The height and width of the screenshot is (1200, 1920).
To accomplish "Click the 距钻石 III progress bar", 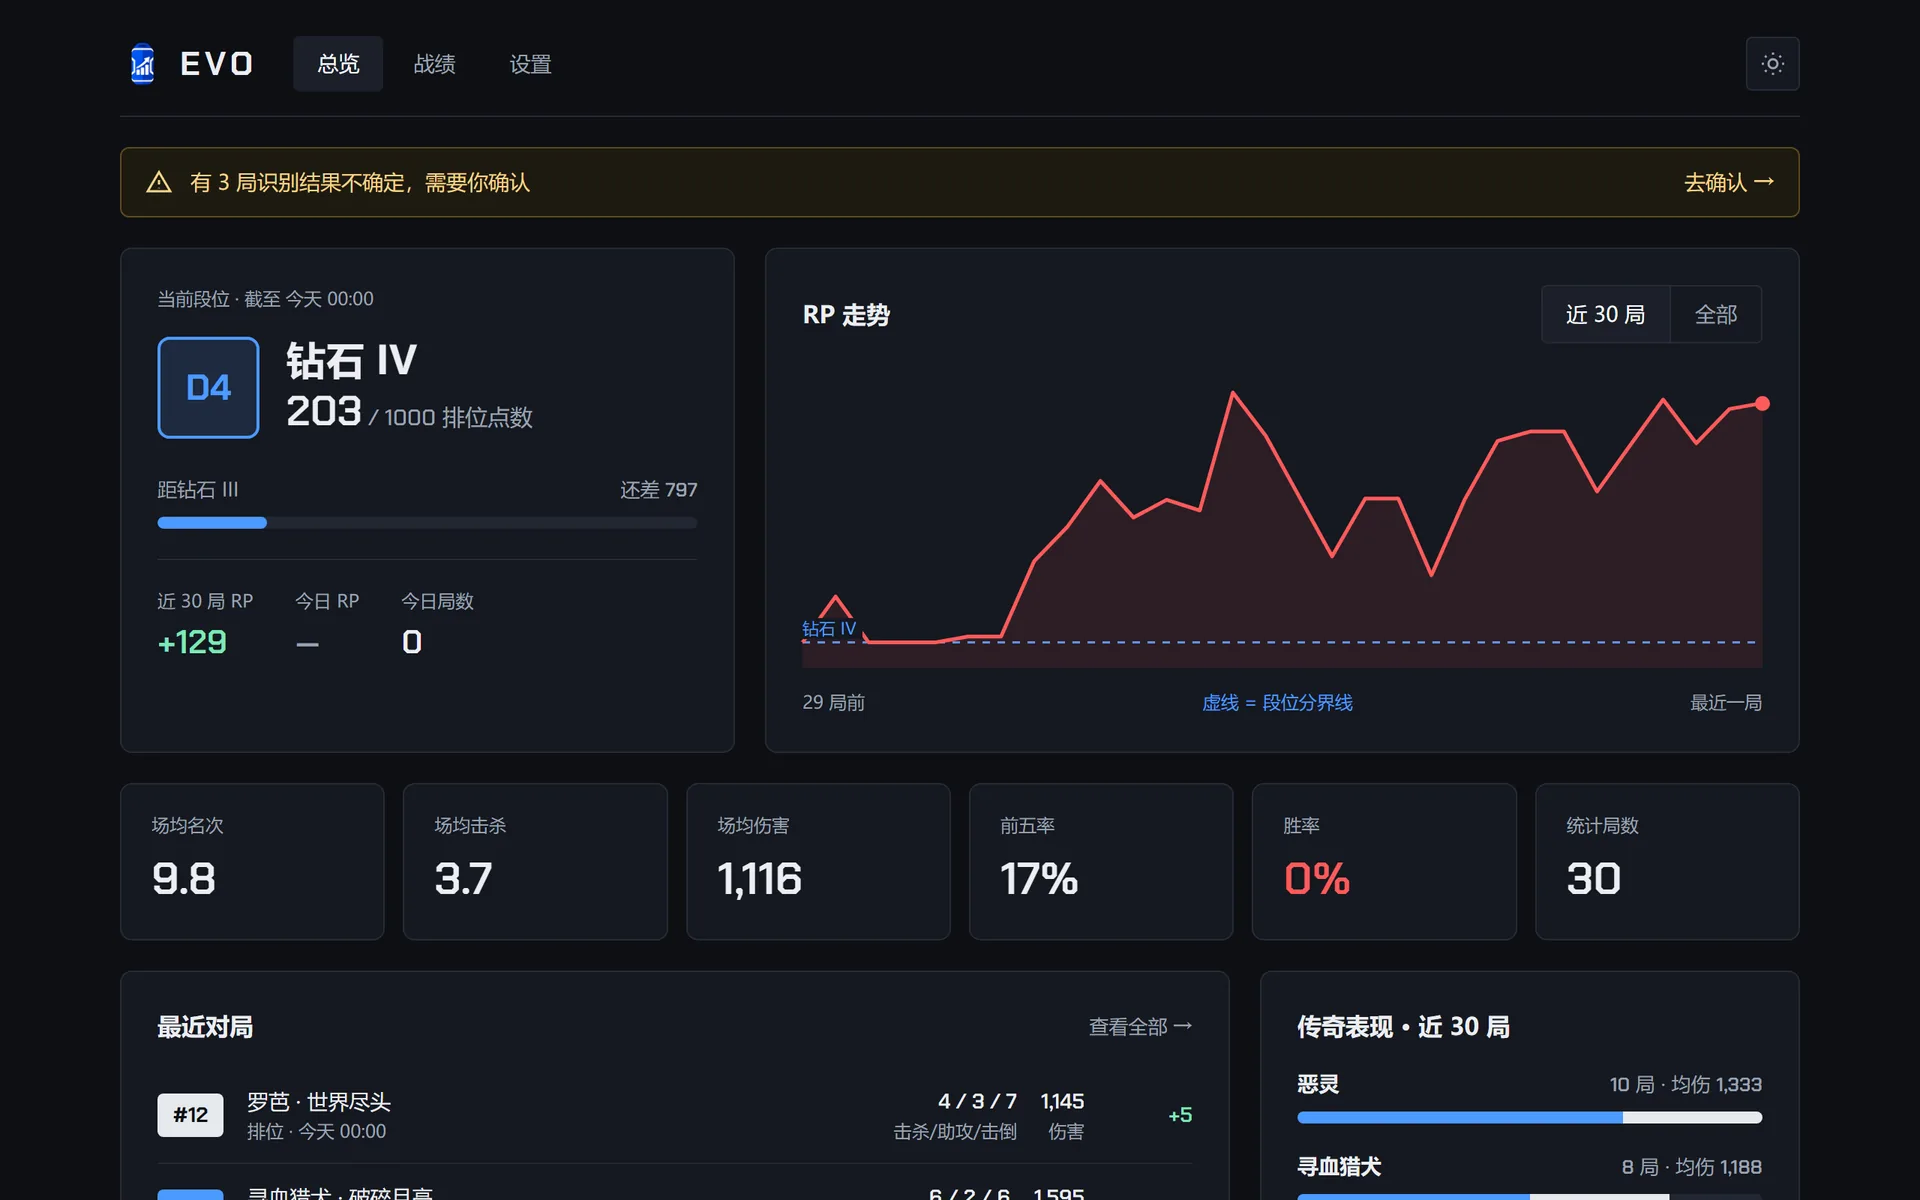I will pyautogui.click(x=427, y=523).
